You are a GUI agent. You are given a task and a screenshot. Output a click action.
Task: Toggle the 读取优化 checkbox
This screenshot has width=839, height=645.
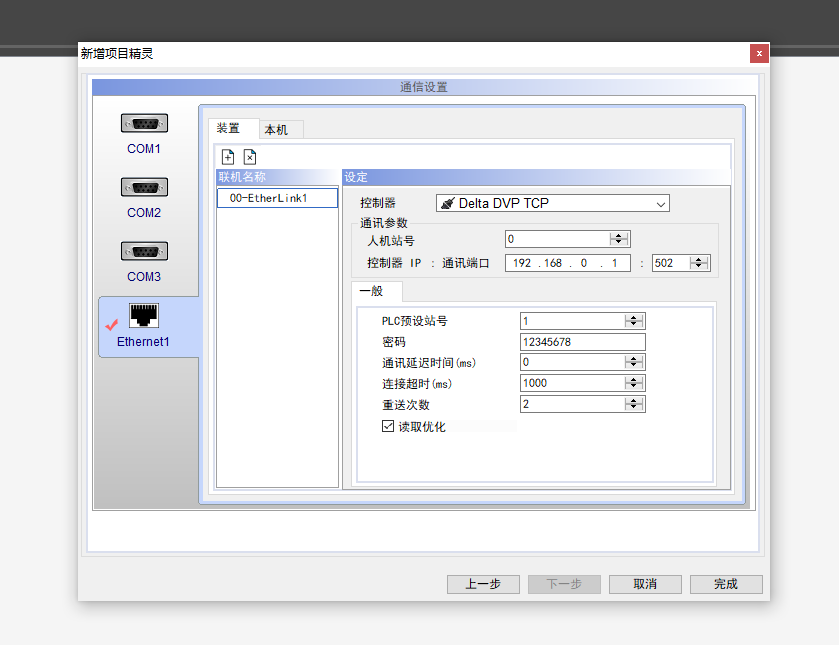389,426
